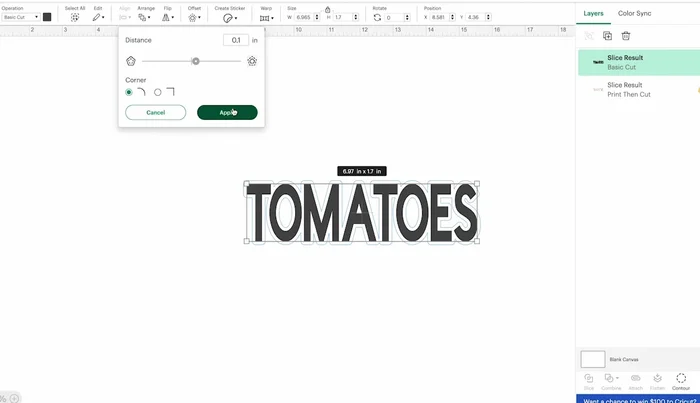
Task: Click the Y position field
Action: click(x=475, y=17)
